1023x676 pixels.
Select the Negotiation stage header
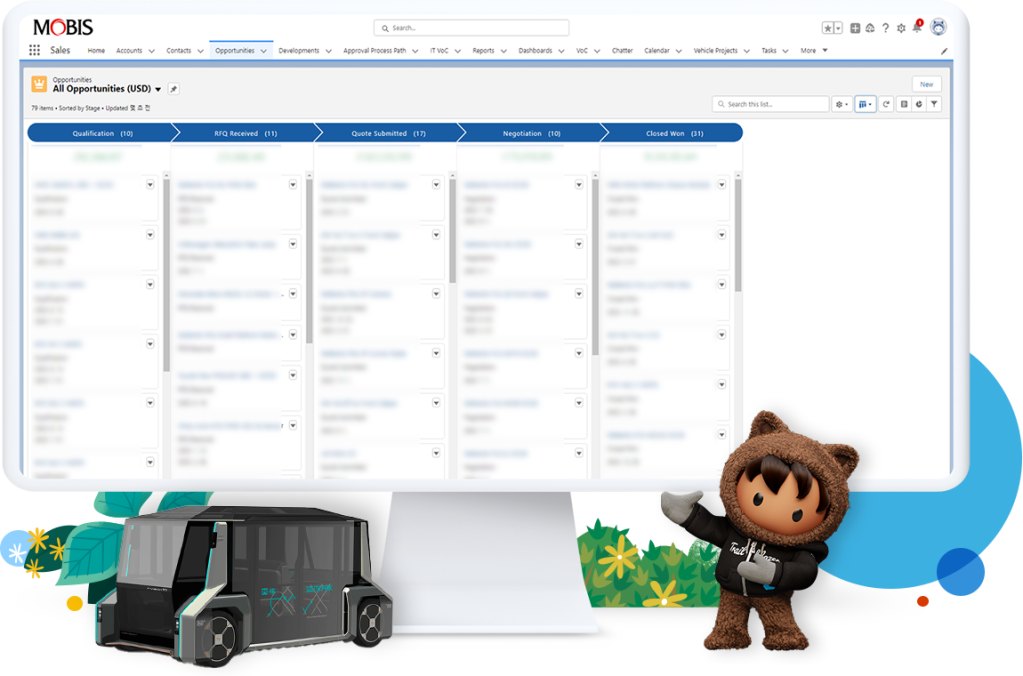pos(530,133)
